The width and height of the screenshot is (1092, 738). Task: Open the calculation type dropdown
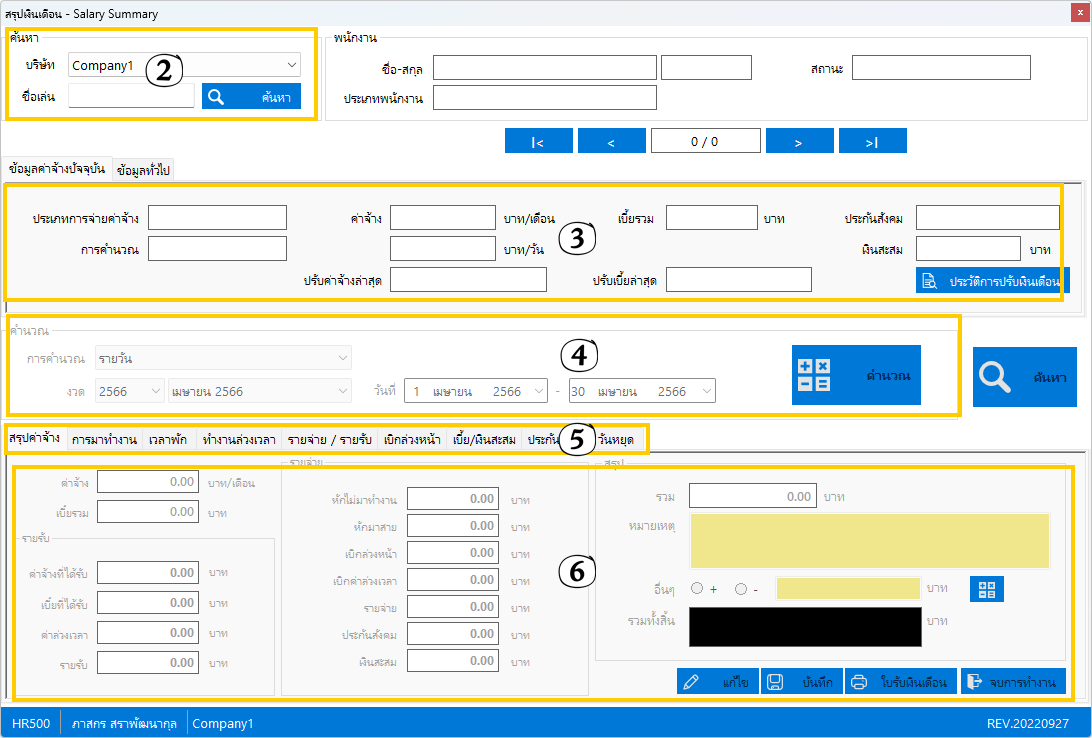click(x=223, y=357)
